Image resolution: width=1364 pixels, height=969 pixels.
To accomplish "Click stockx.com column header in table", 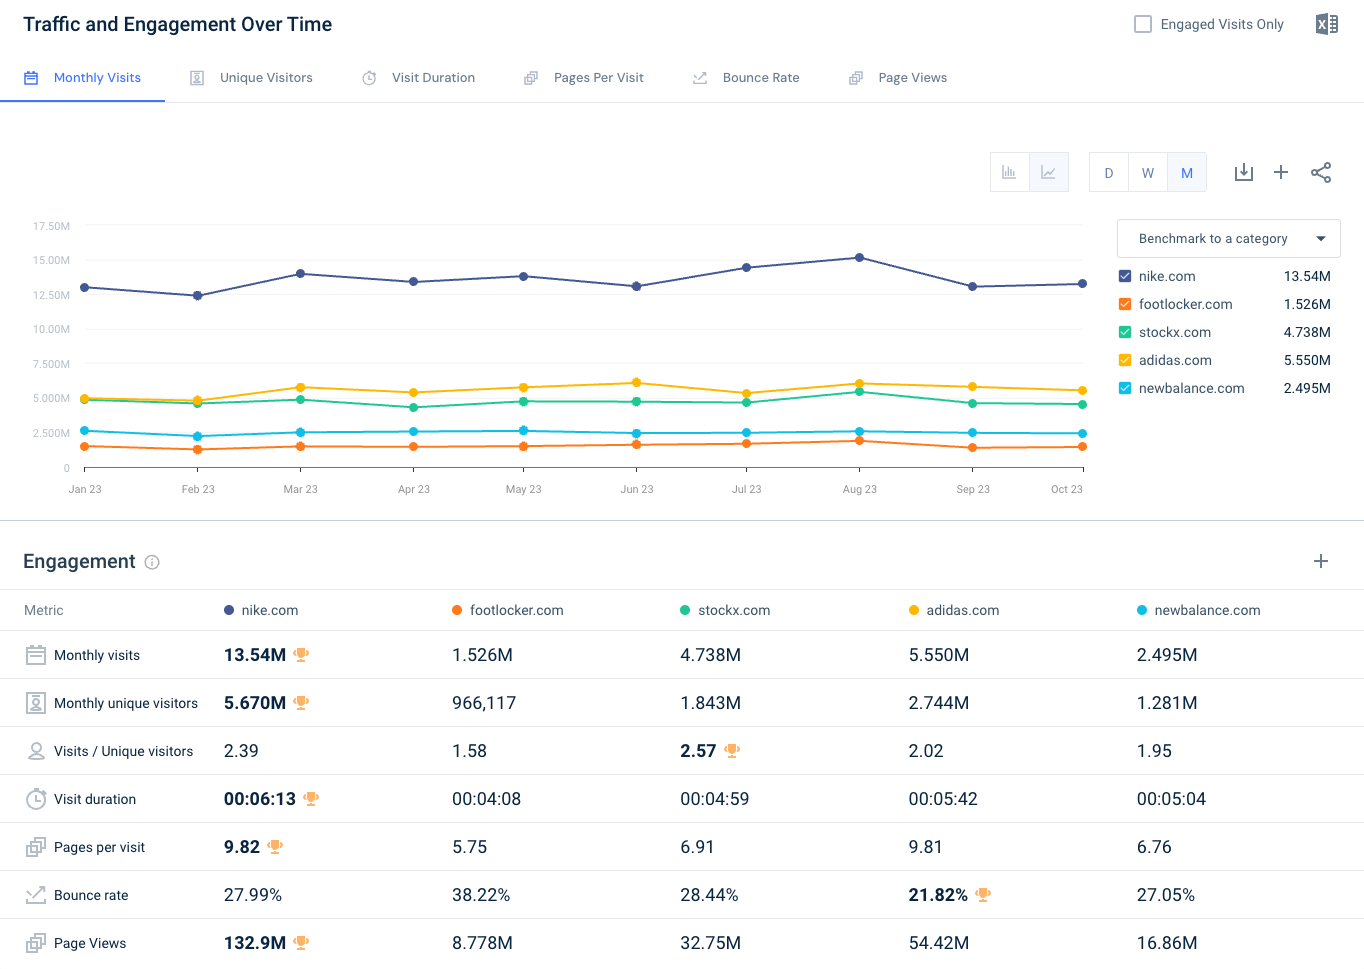I will click(x=725, y=610).
